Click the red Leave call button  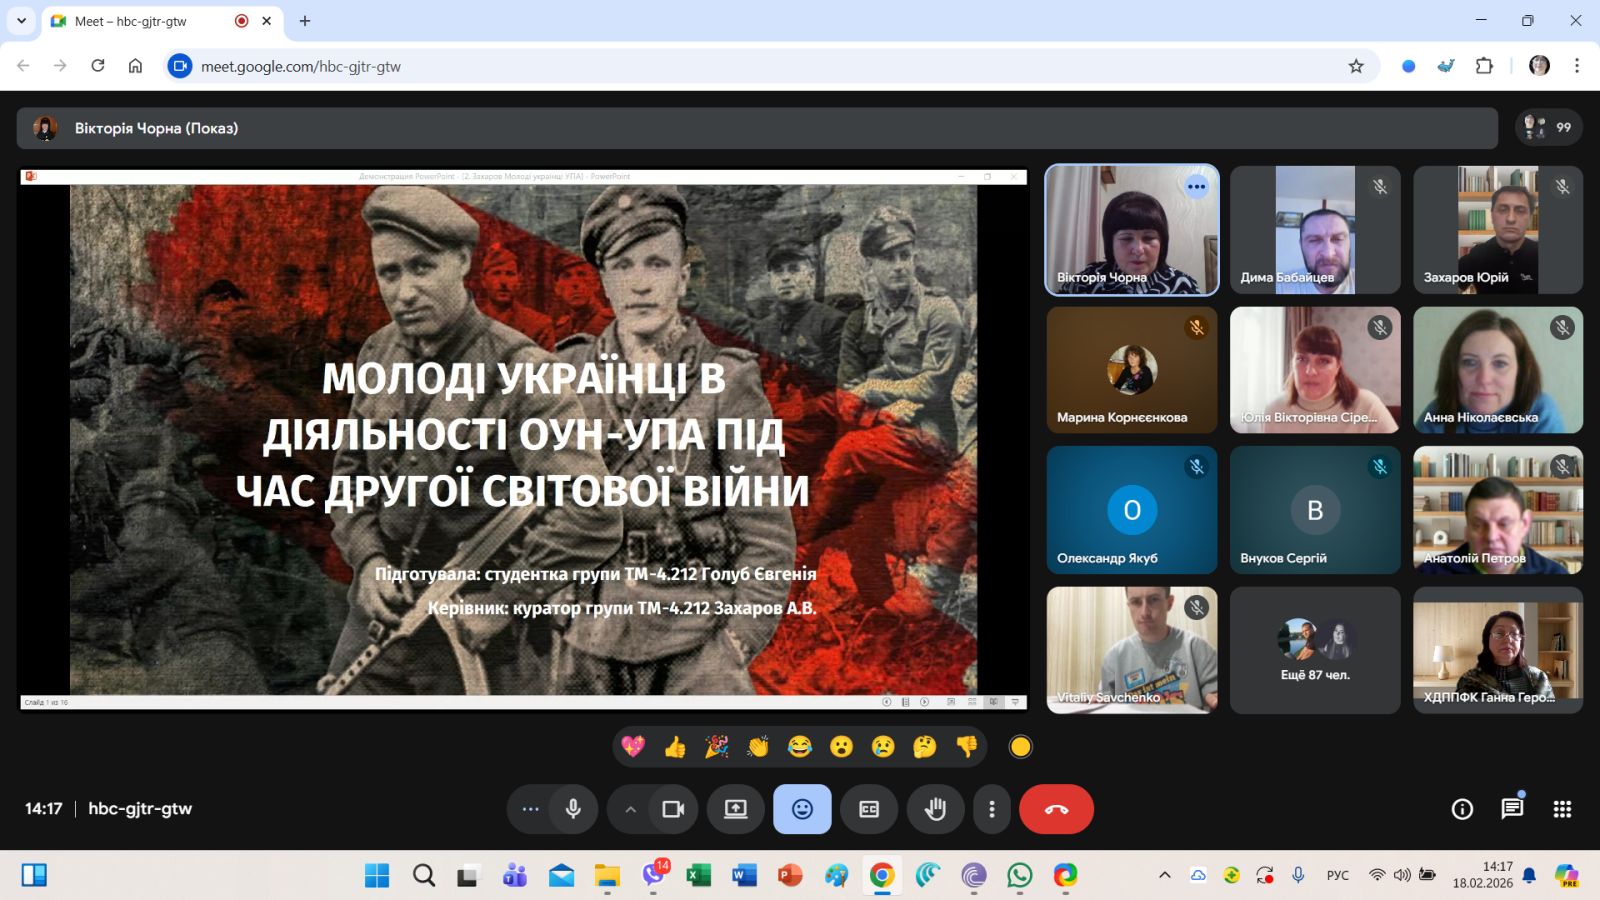(x=1056, y=809)
